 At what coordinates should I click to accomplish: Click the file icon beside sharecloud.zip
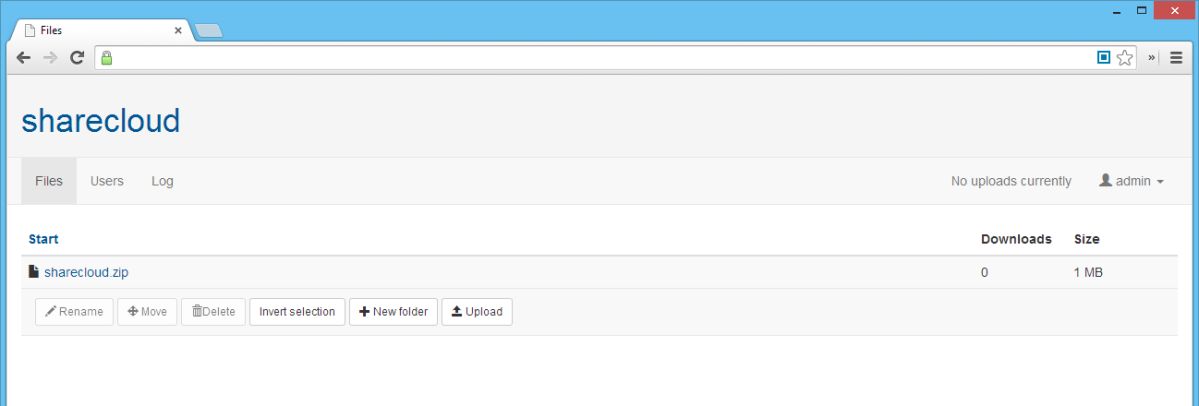[34, 271]
